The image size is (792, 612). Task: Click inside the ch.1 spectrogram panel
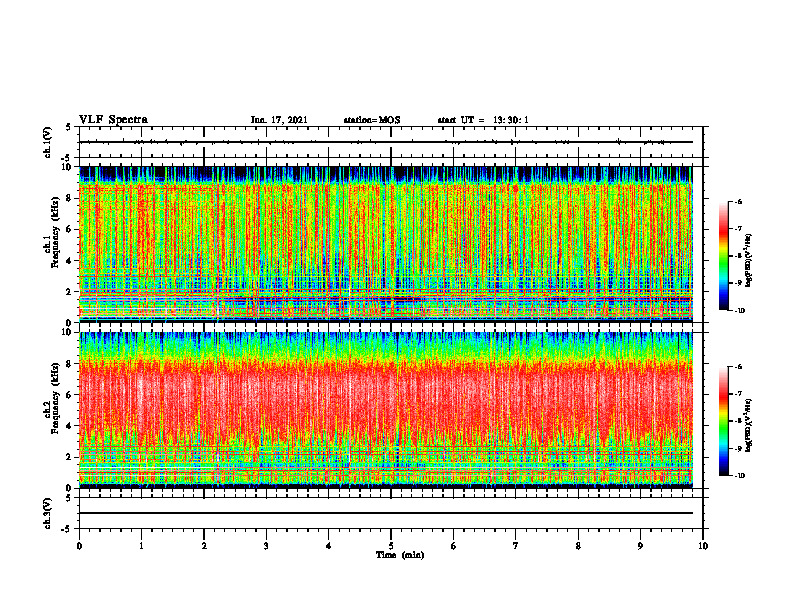click(386, 244)
